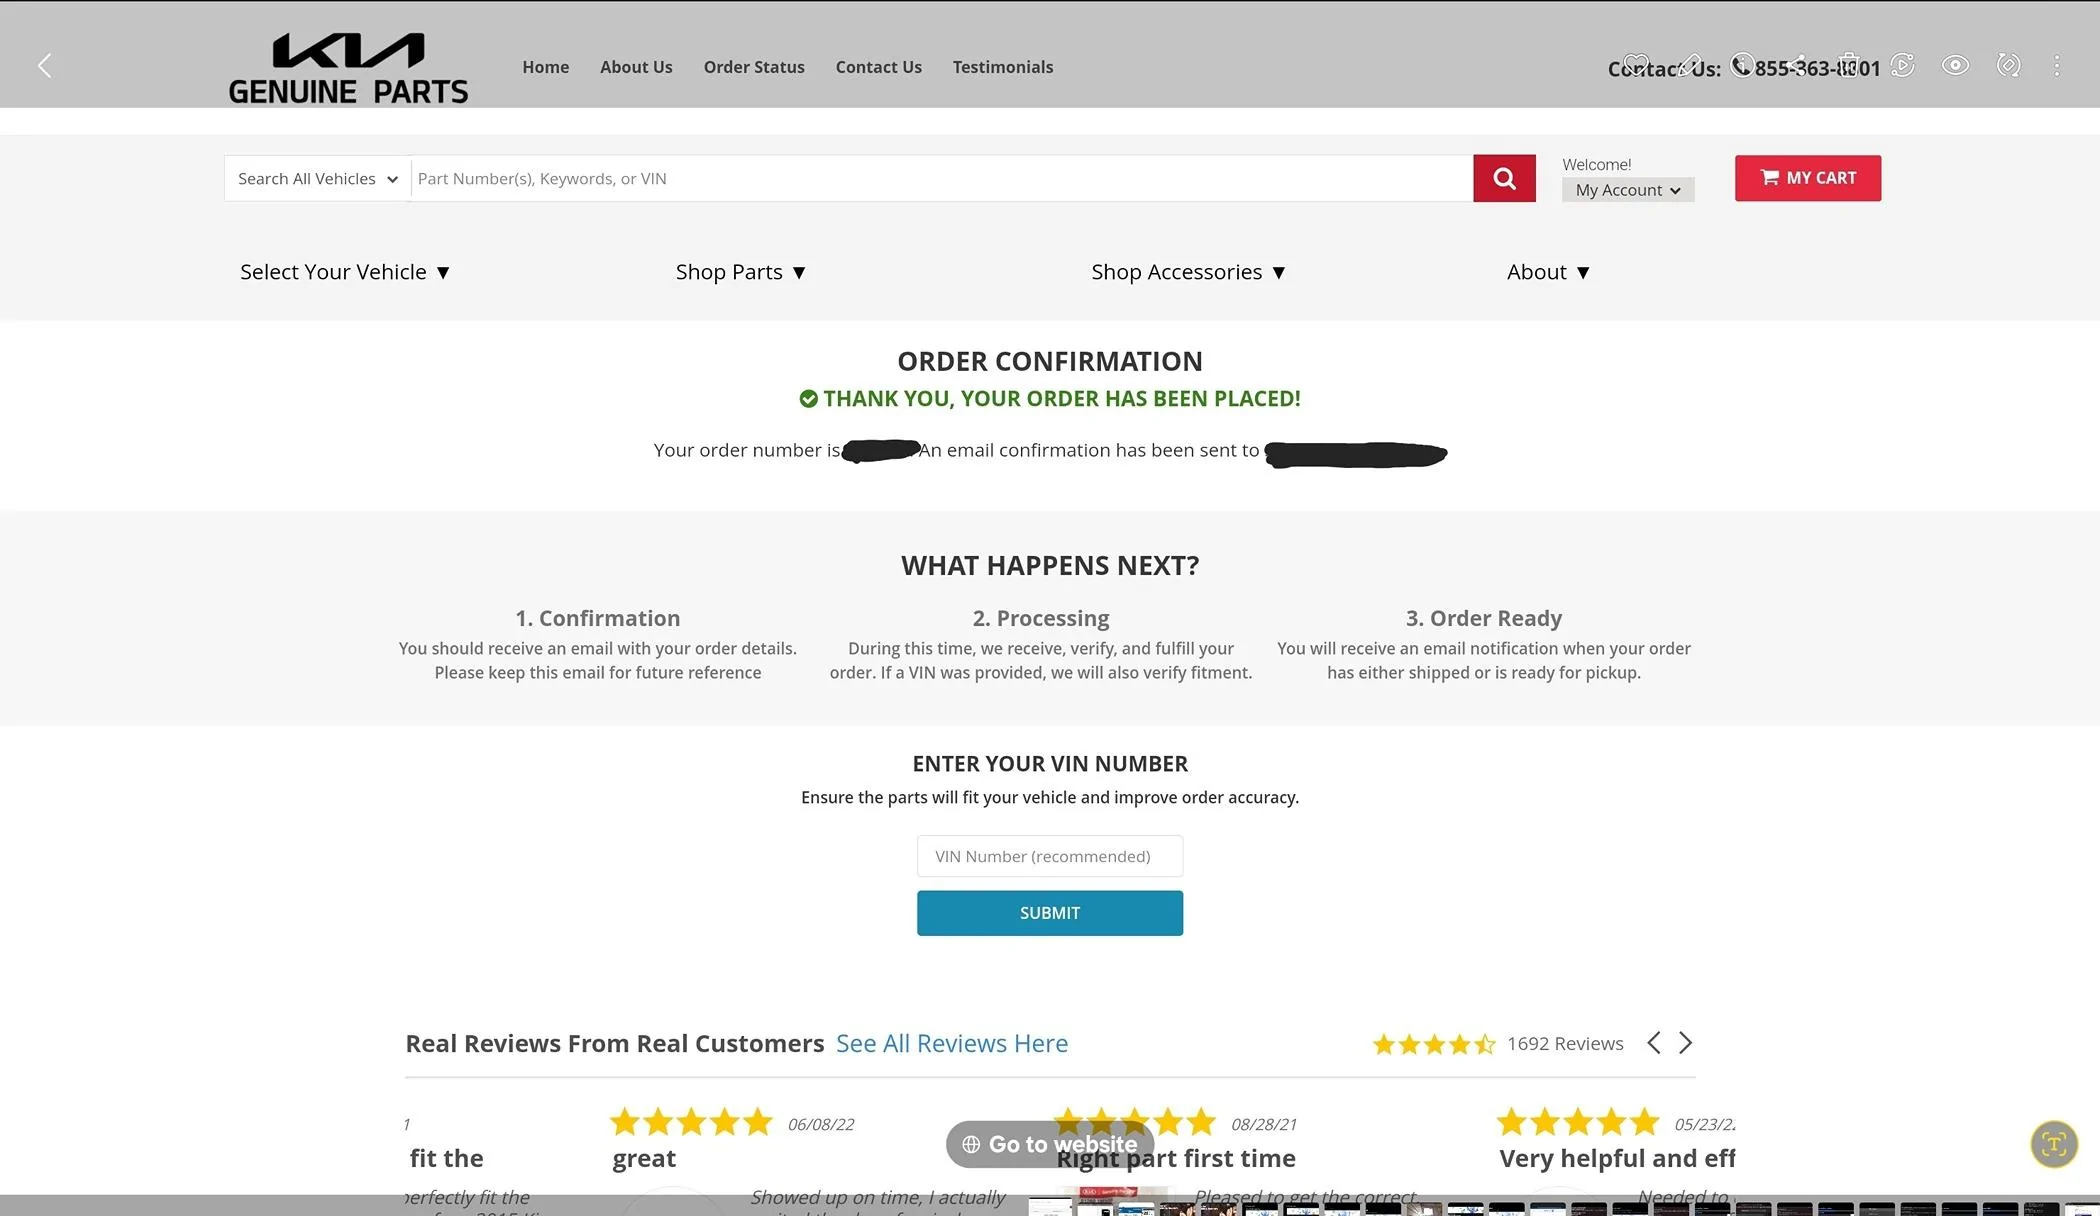Click the MY CART button
Screen dimensions: 2100x1216
[x=1807, y=178]
